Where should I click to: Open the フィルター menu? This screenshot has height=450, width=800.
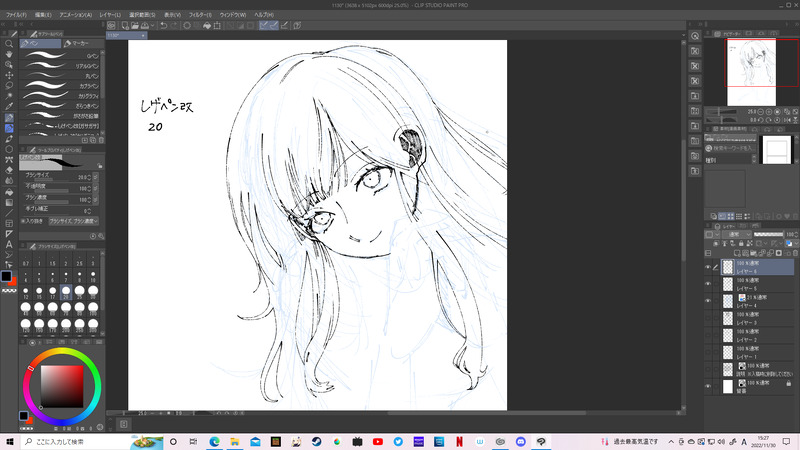200,15
